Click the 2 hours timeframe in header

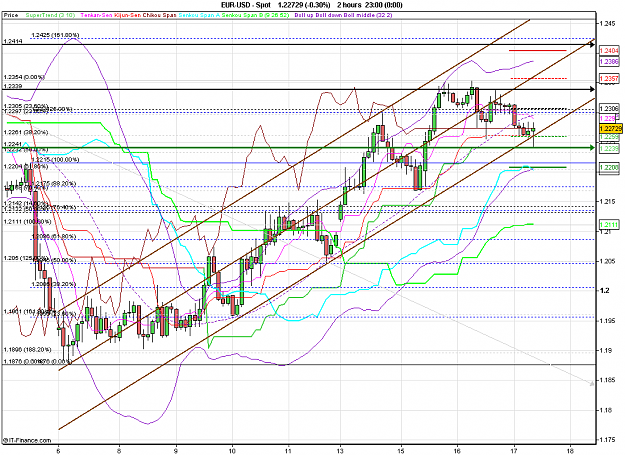(348, 5)
